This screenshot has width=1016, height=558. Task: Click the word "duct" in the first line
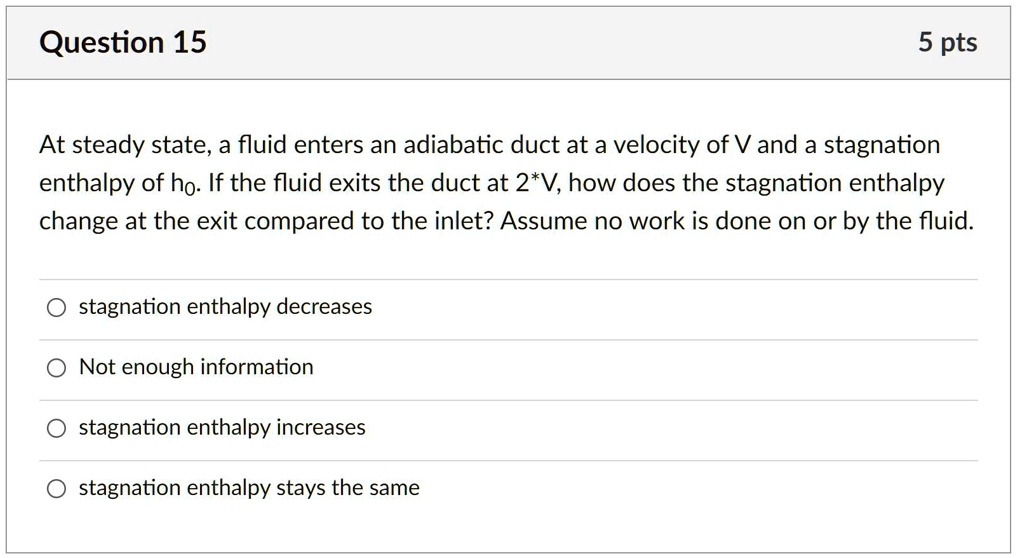point(536,146)
